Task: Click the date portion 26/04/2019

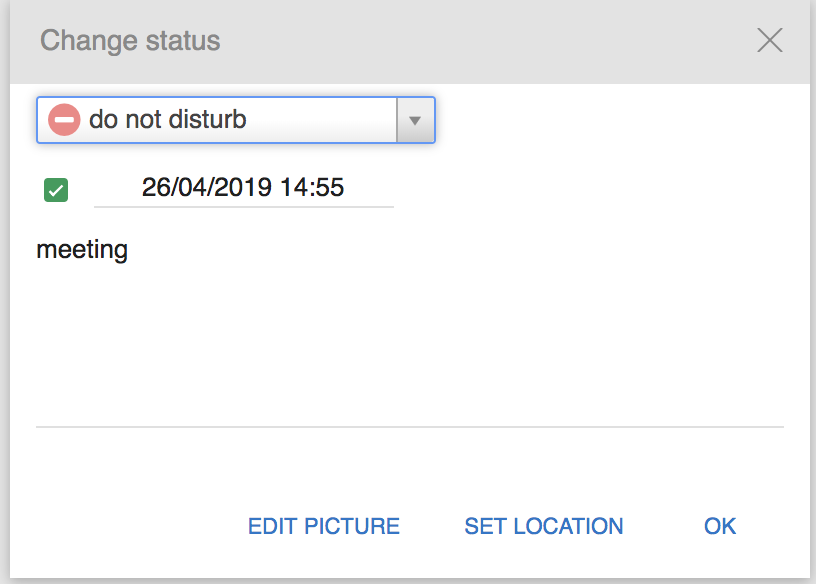Action: (x=207, y=187)
